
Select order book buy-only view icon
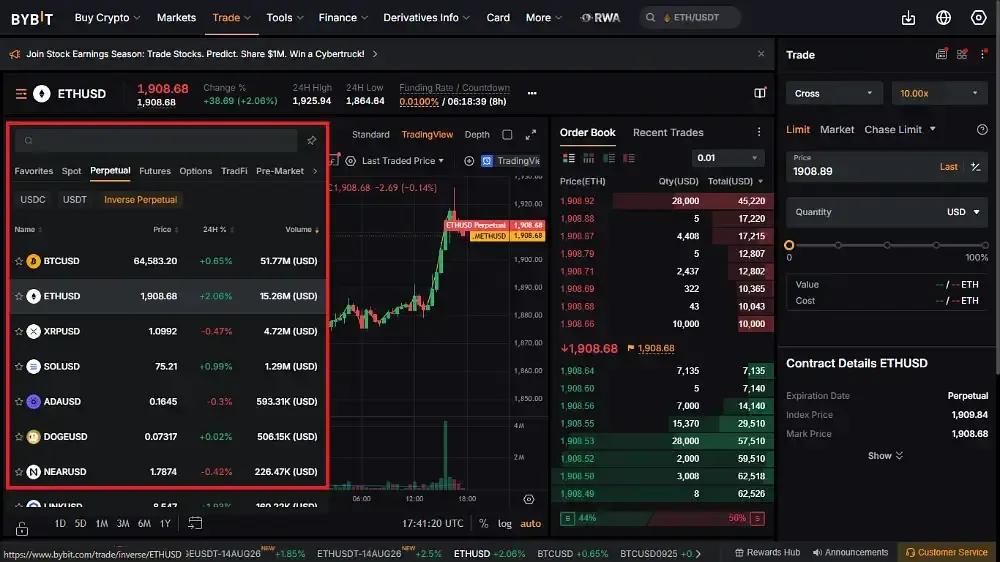tap(609, 158)
